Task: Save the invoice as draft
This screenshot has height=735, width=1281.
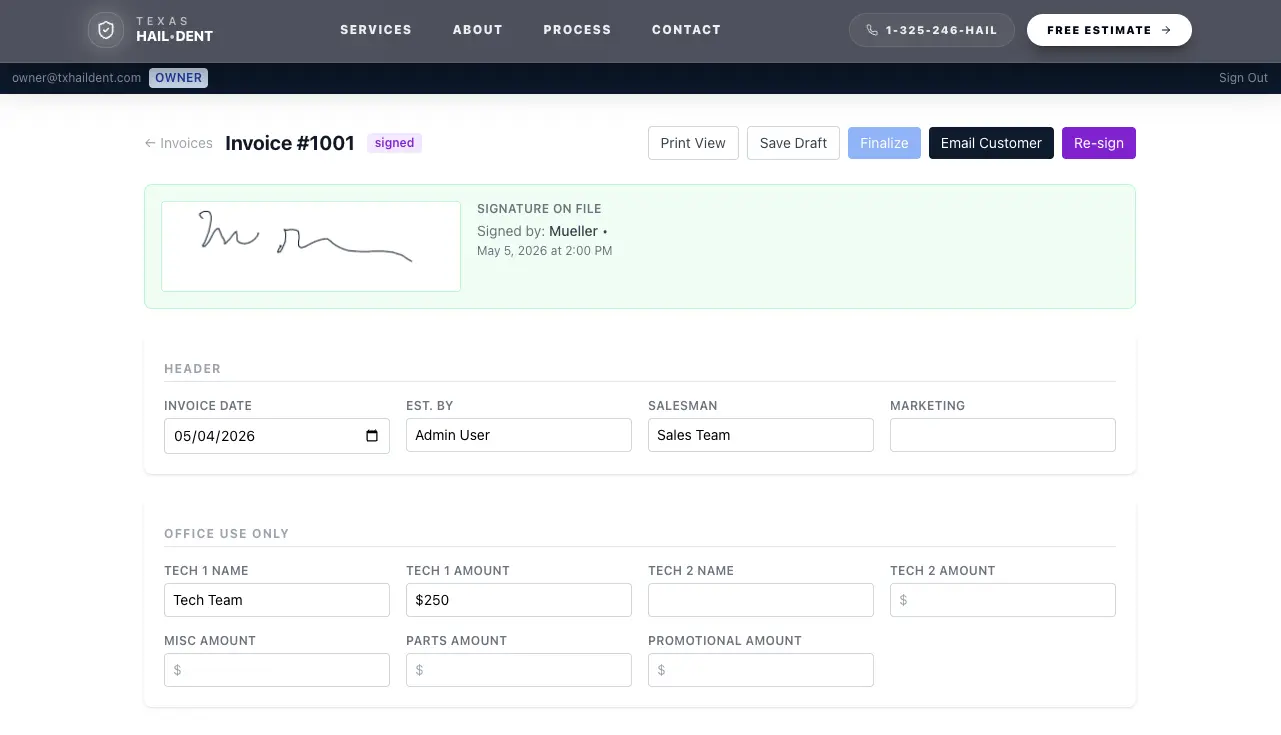Action: pos(793,143)
